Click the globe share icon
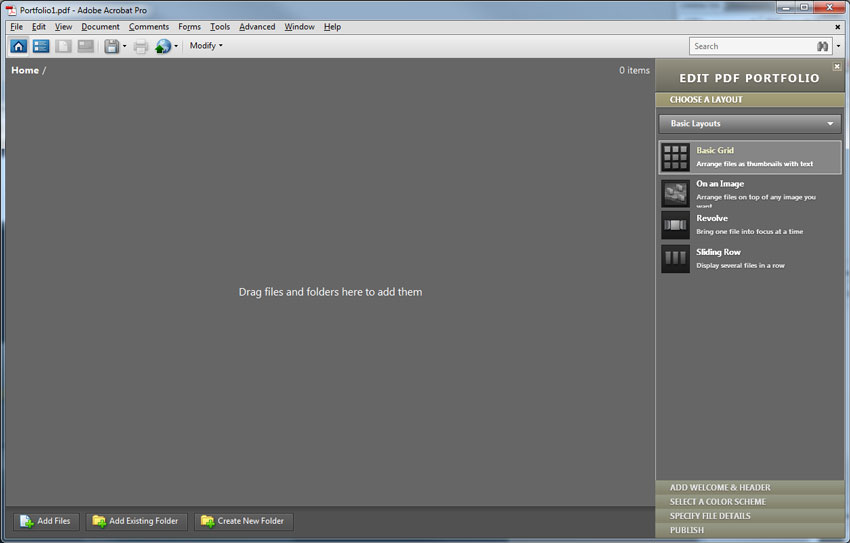The image size is (850, 543). (163, 46)
